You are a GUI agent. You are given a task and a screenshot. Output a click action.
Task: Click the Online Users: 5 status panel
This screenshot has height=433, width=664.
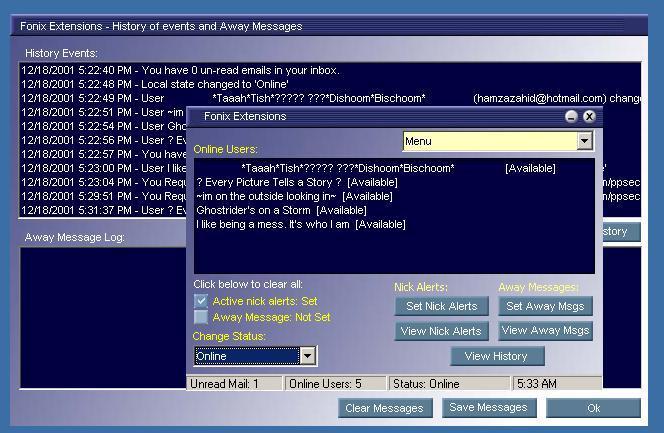[335, 383]
